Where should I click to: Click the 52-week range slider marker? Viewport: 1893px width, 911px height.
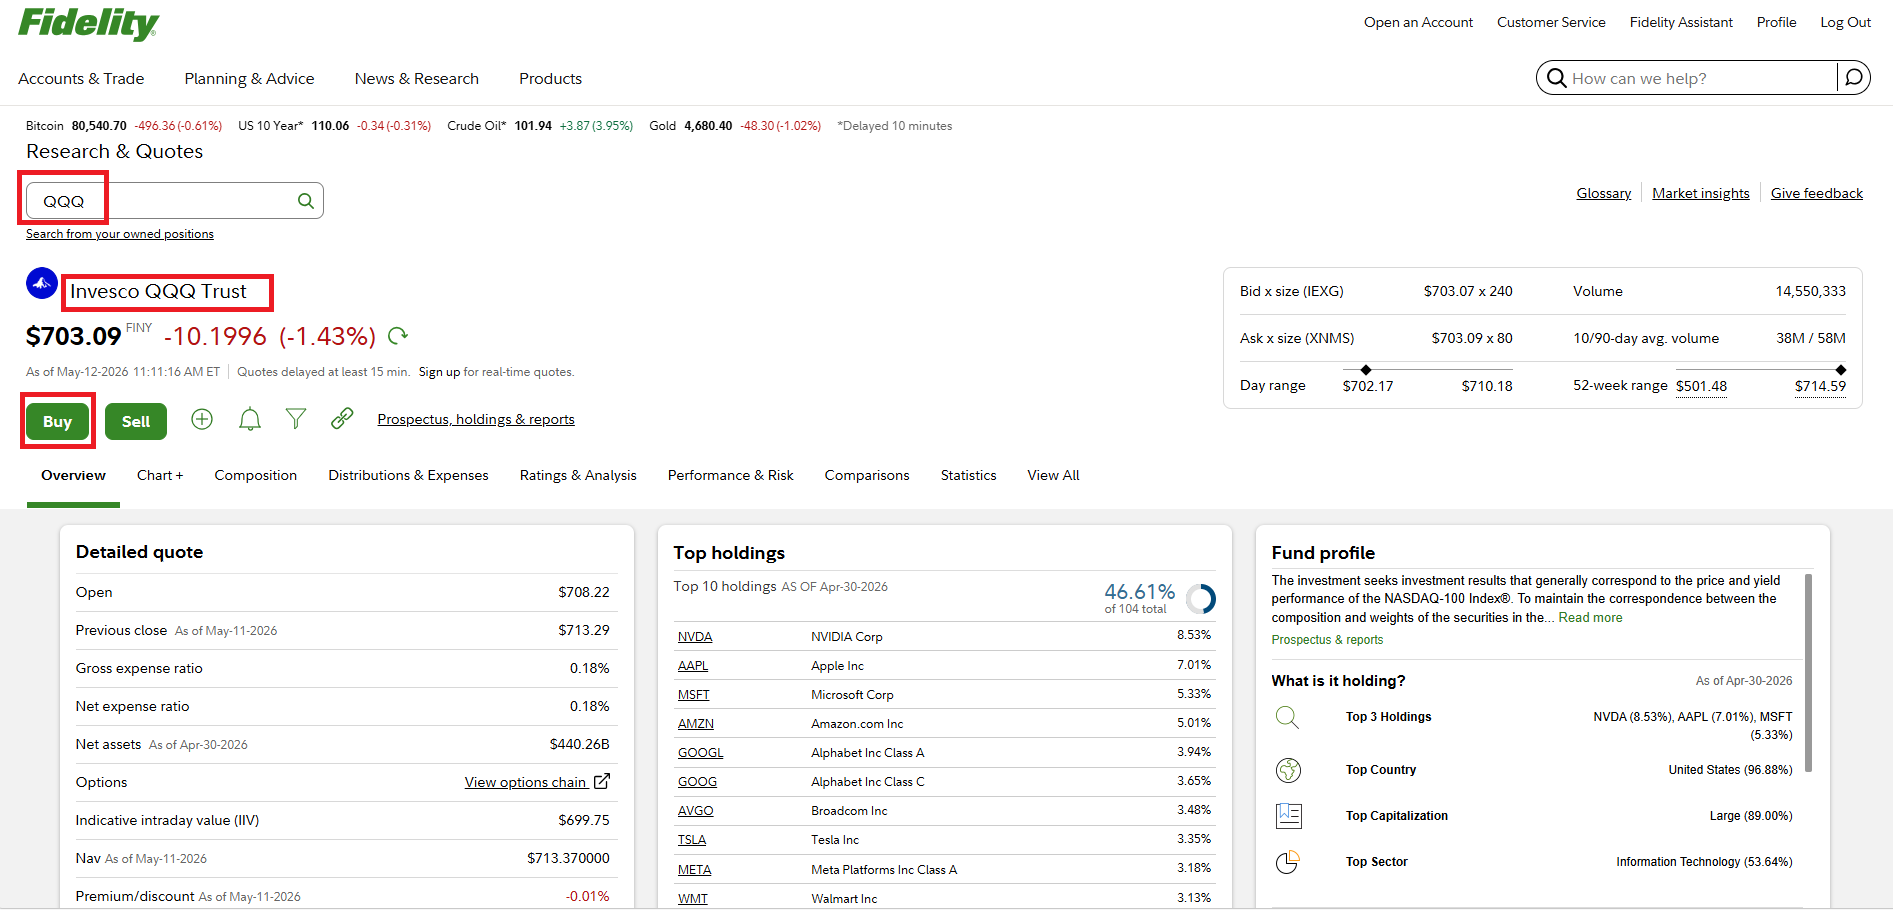pyautogui.click(x=1841, y=370)
